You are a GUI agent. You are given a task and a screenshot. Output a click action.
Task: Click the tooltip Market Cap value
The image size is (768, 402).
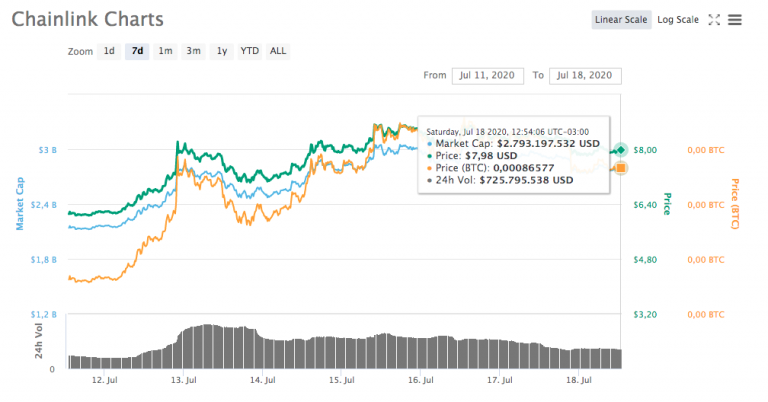(x=548, y=143)
